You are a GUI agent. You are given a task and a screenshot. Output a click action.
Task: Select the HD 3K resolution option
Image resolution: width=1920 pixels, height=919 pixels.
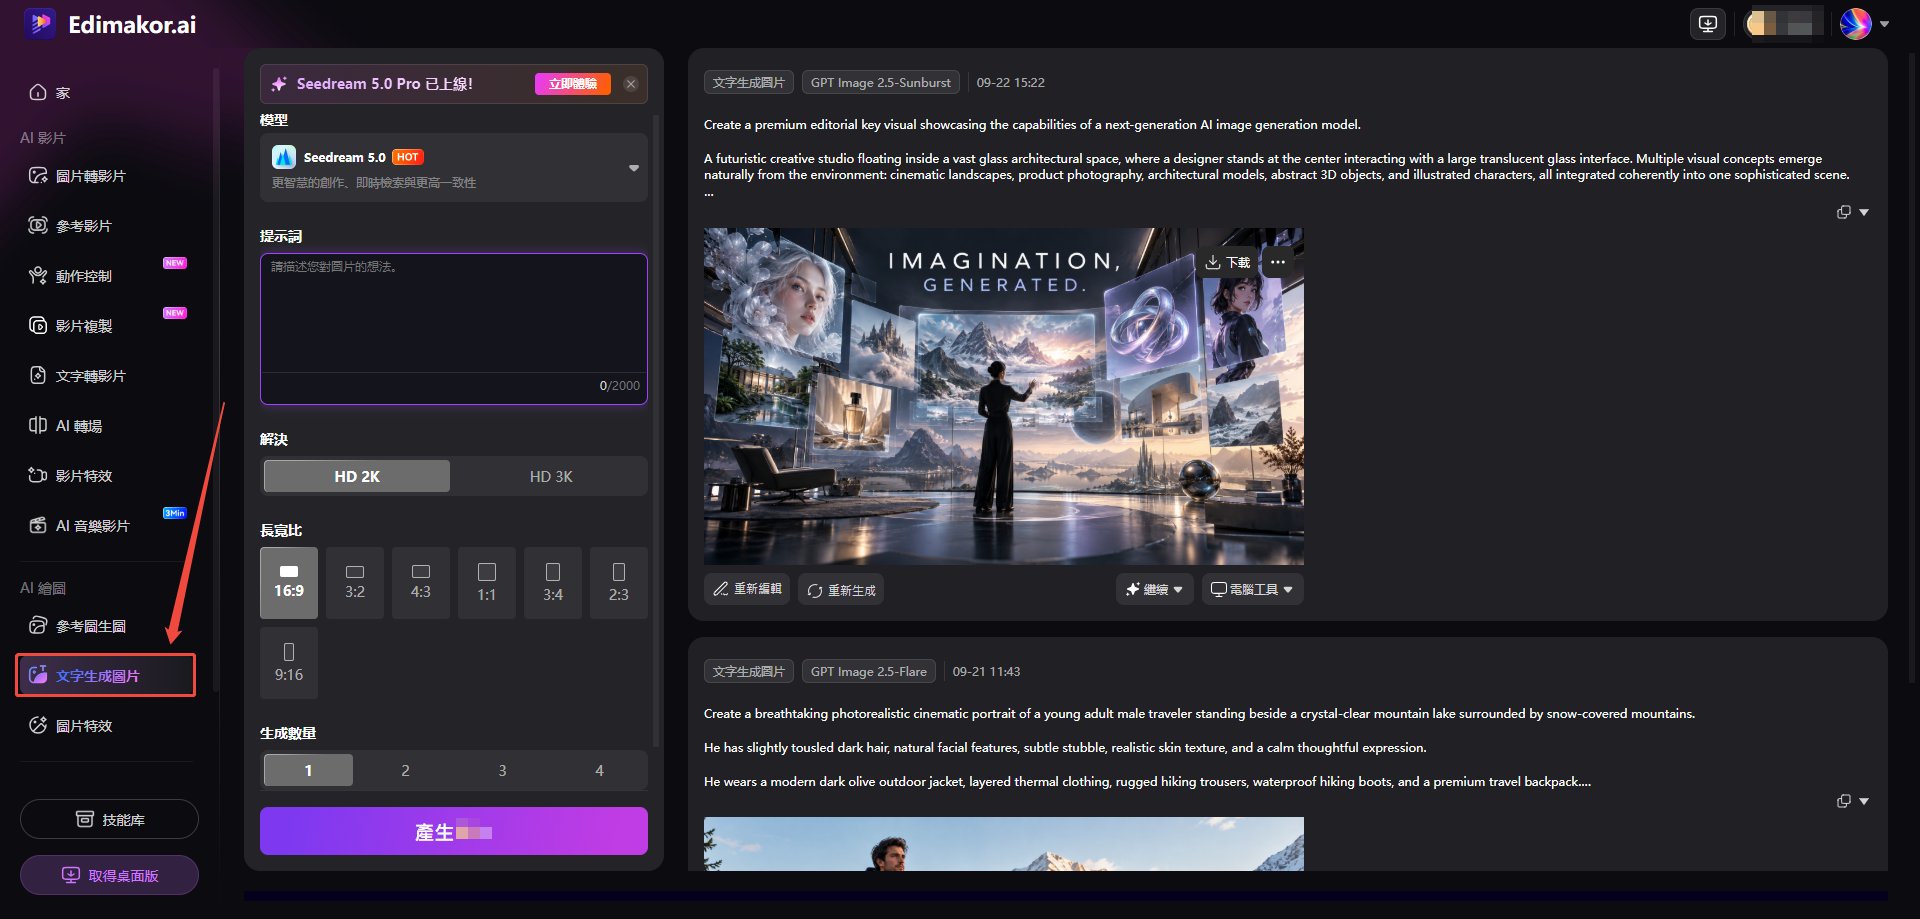click(x=551, y=477)
